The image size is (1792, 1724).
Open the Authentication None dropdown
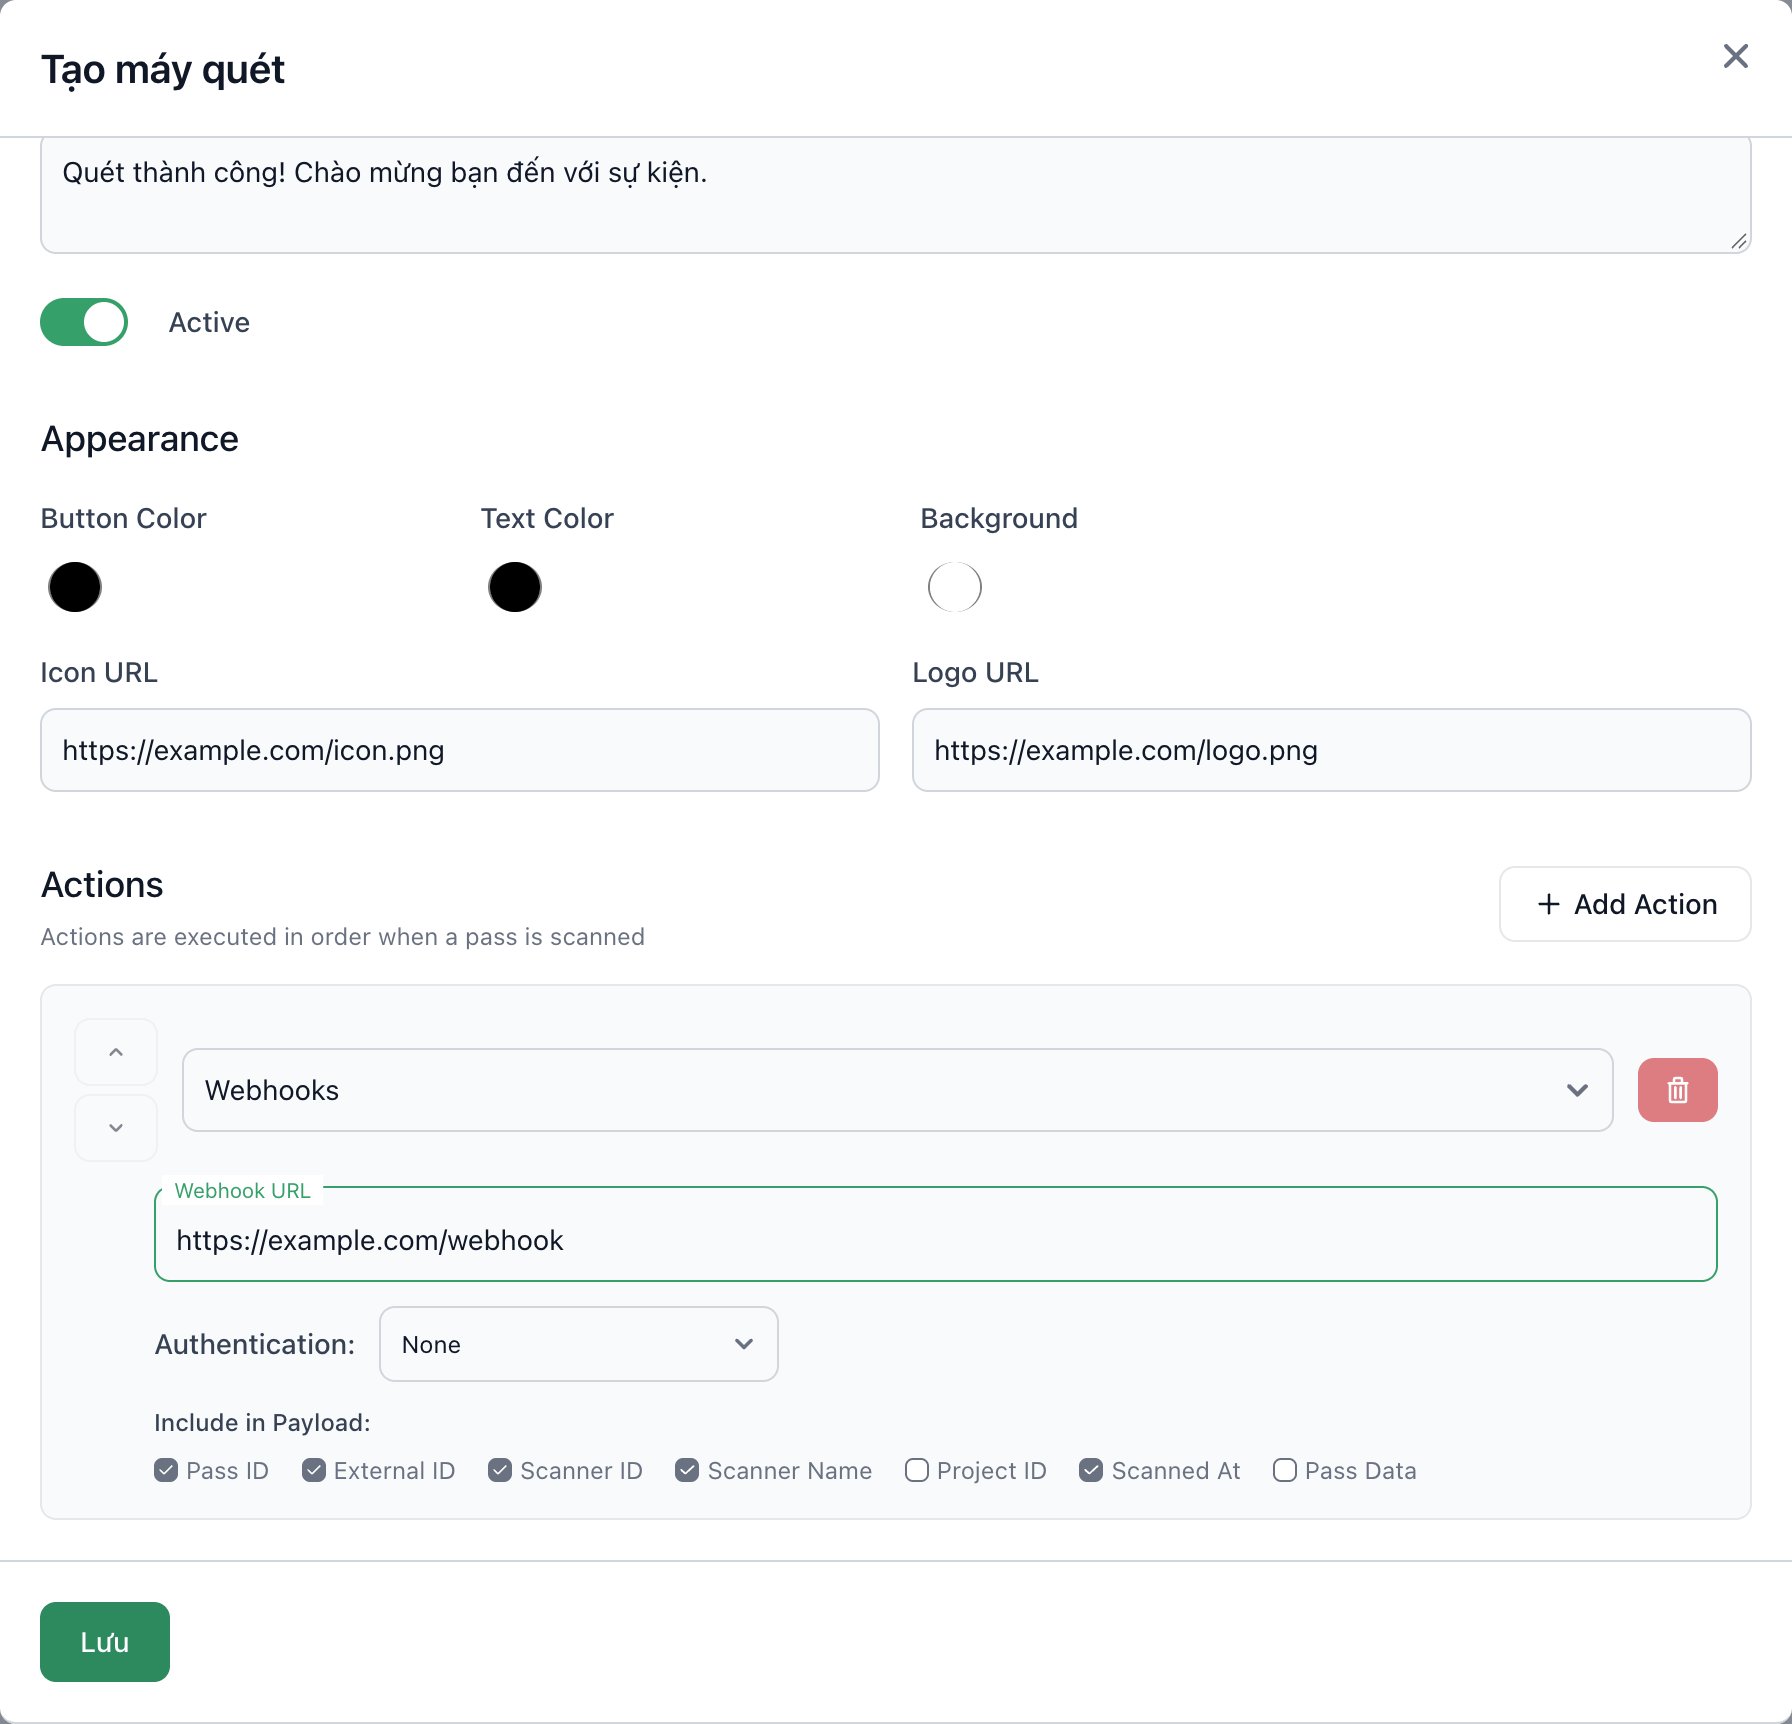pyautogui.click(x=578, y=1344)
